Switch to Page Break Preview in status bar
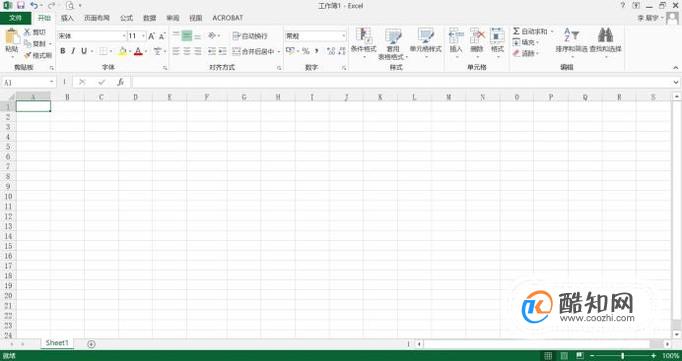This screenshot has height=361, width=682. [580, 356]
